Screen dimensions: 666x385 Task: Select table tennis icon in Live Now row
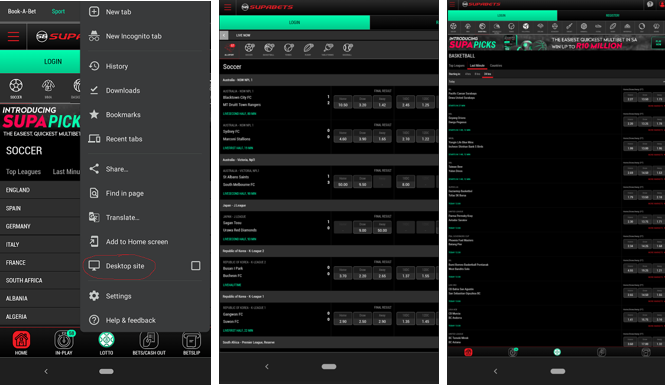click(328, 49)
